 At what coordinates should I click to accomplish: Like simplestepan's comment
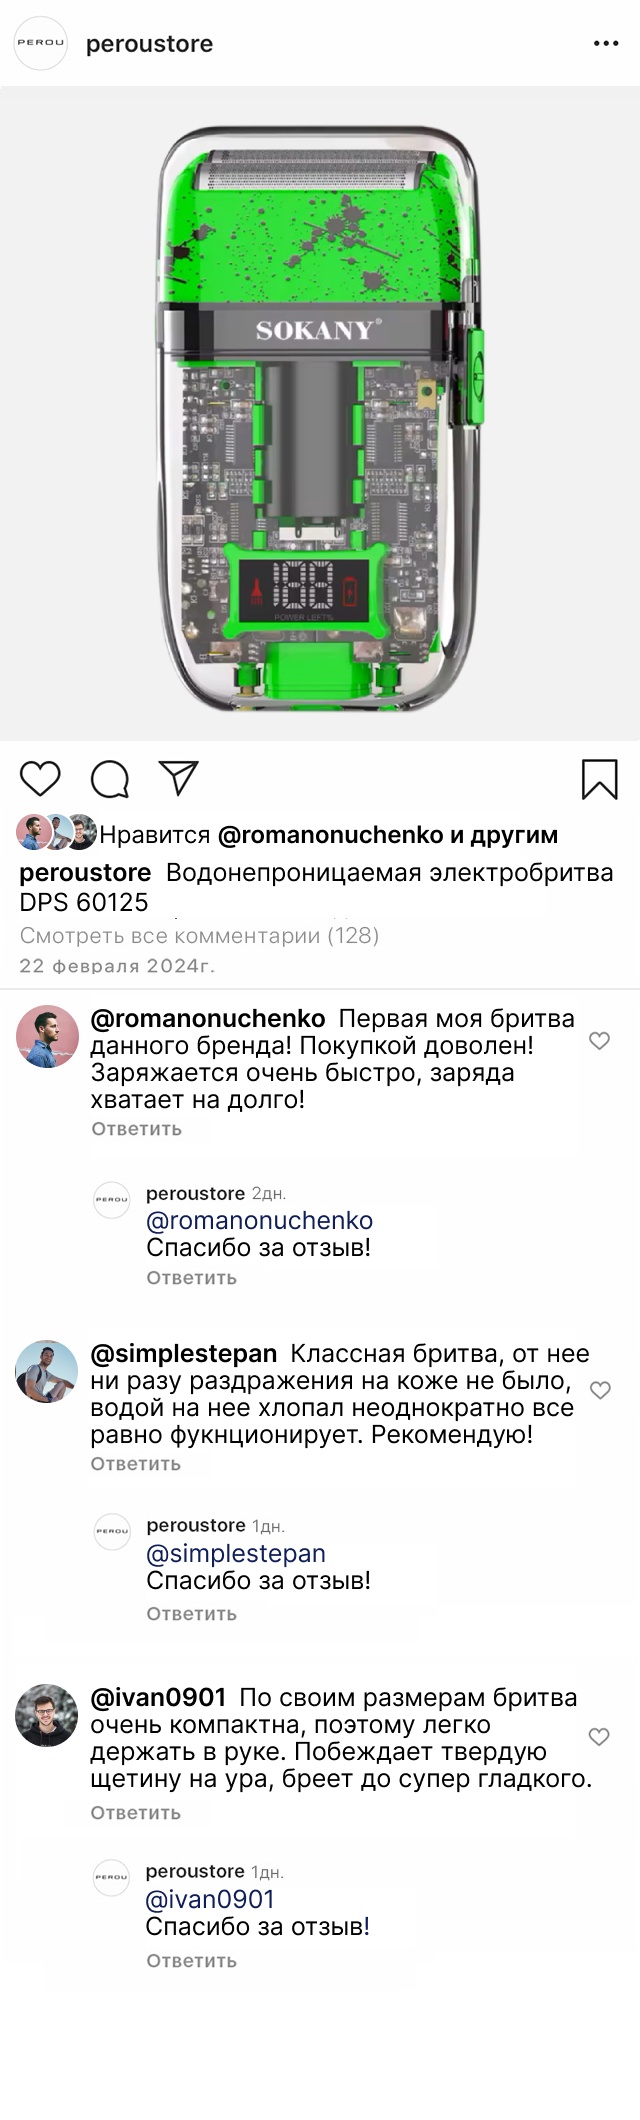tap(599, 1390)
